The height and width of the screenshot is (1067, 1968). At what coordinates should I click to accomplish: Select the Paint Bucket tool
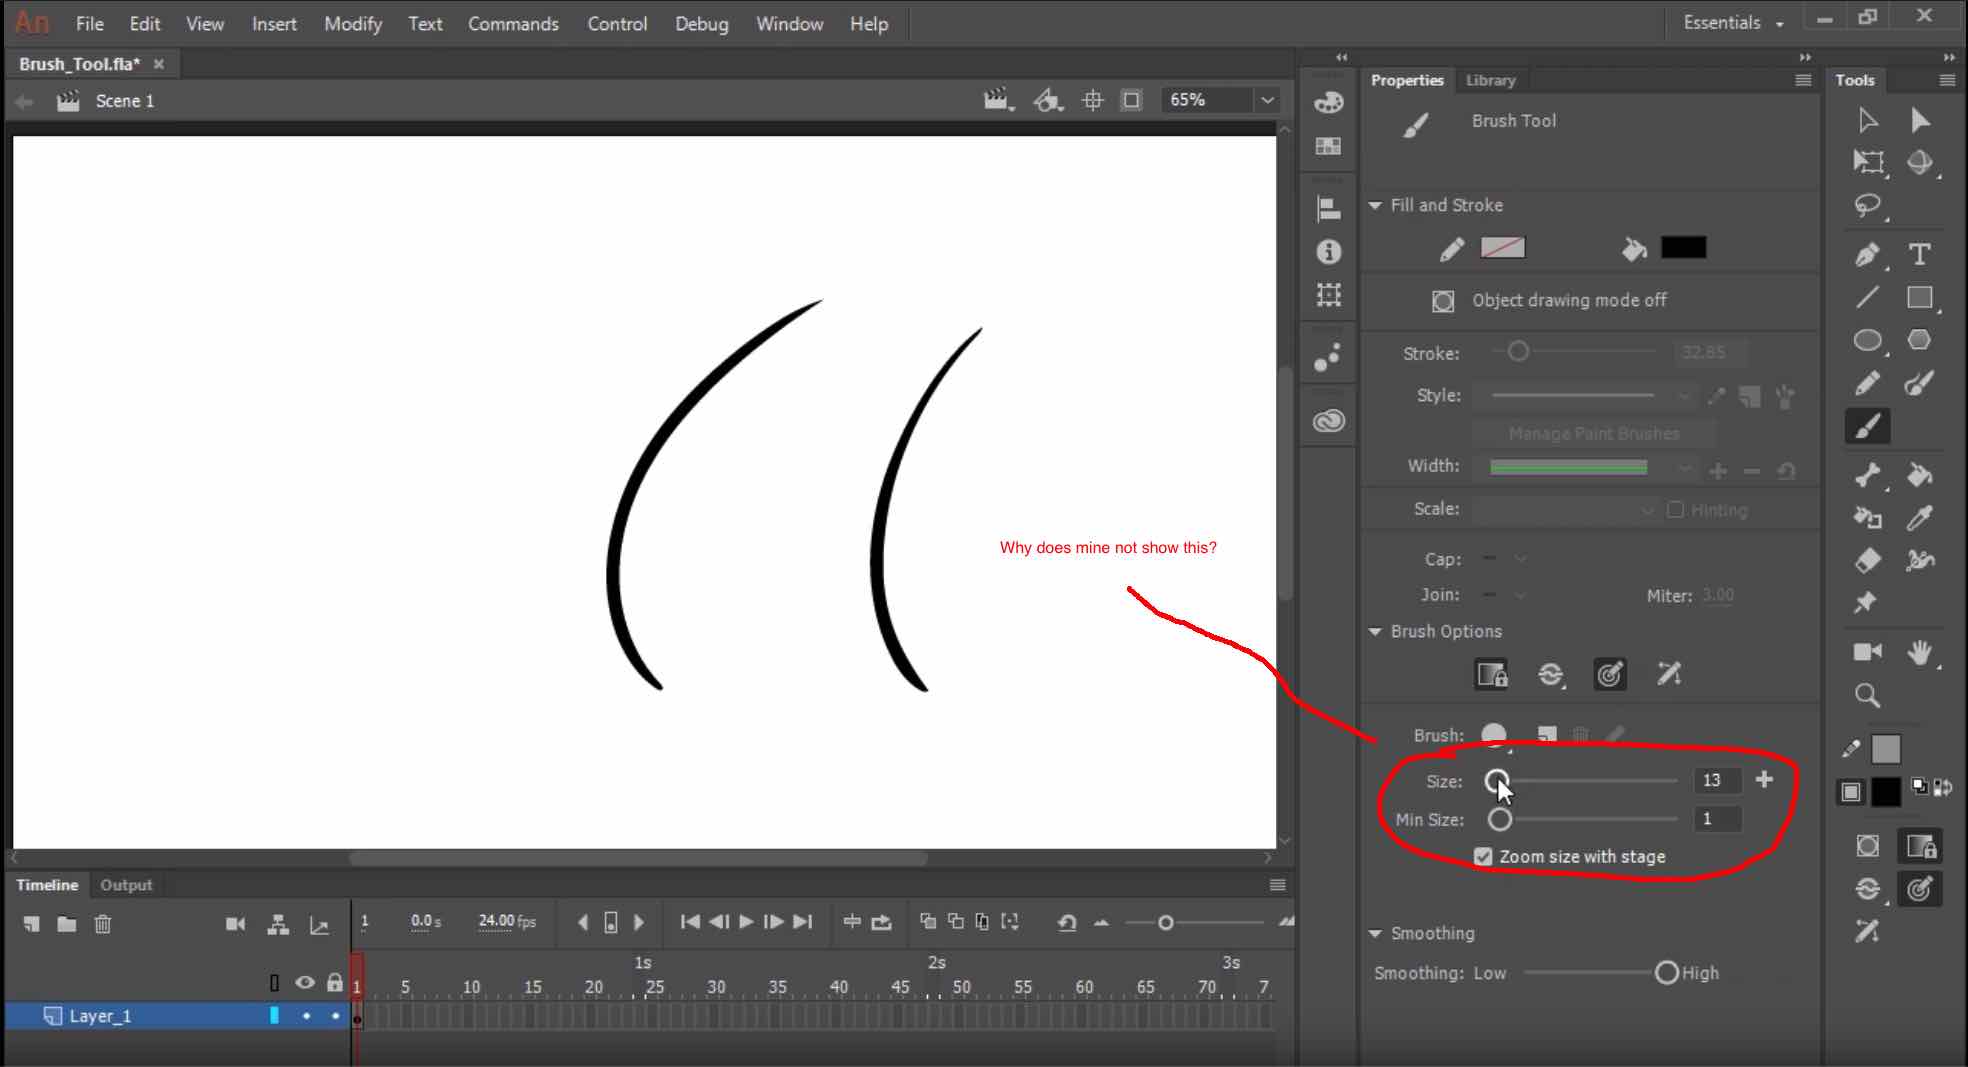coord(1919,476)
